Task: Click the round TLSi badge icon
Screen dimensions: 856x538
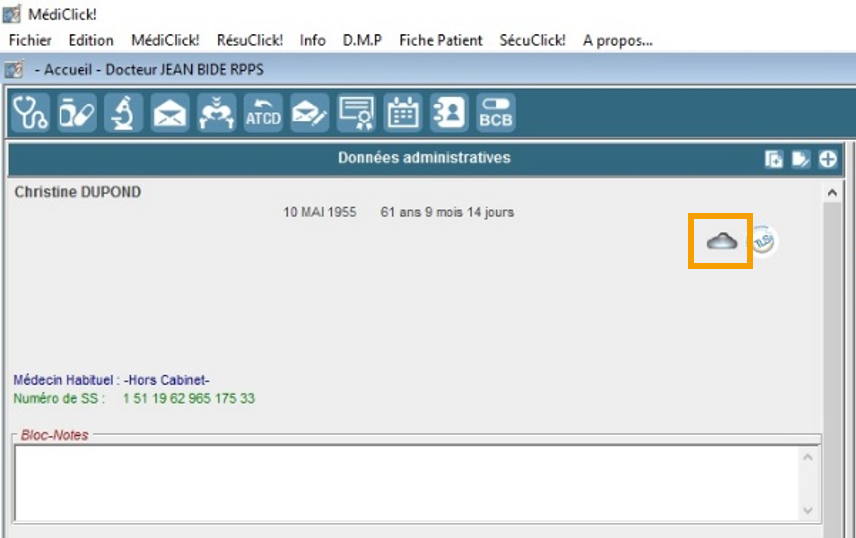Action: 764,240
